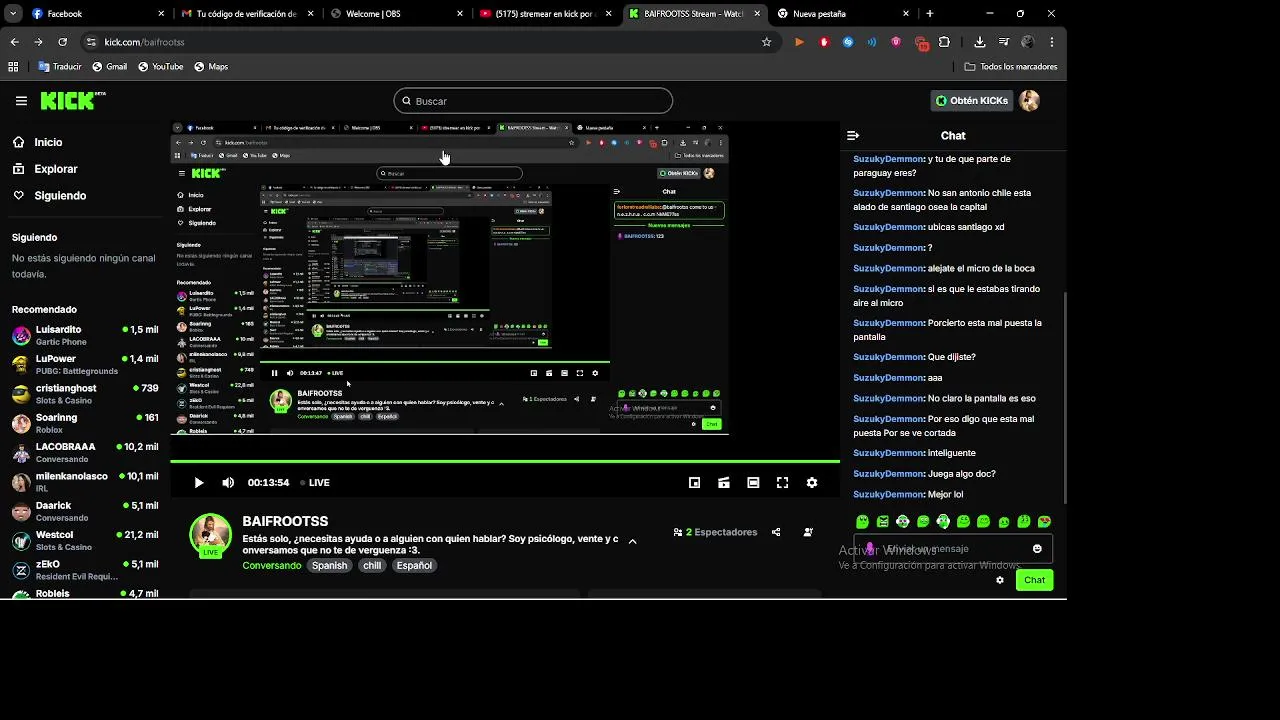Switch to the Welcome | OBS tab
Screen dimensions: 1280x720
pyautogui.click(x=397, y=14)
